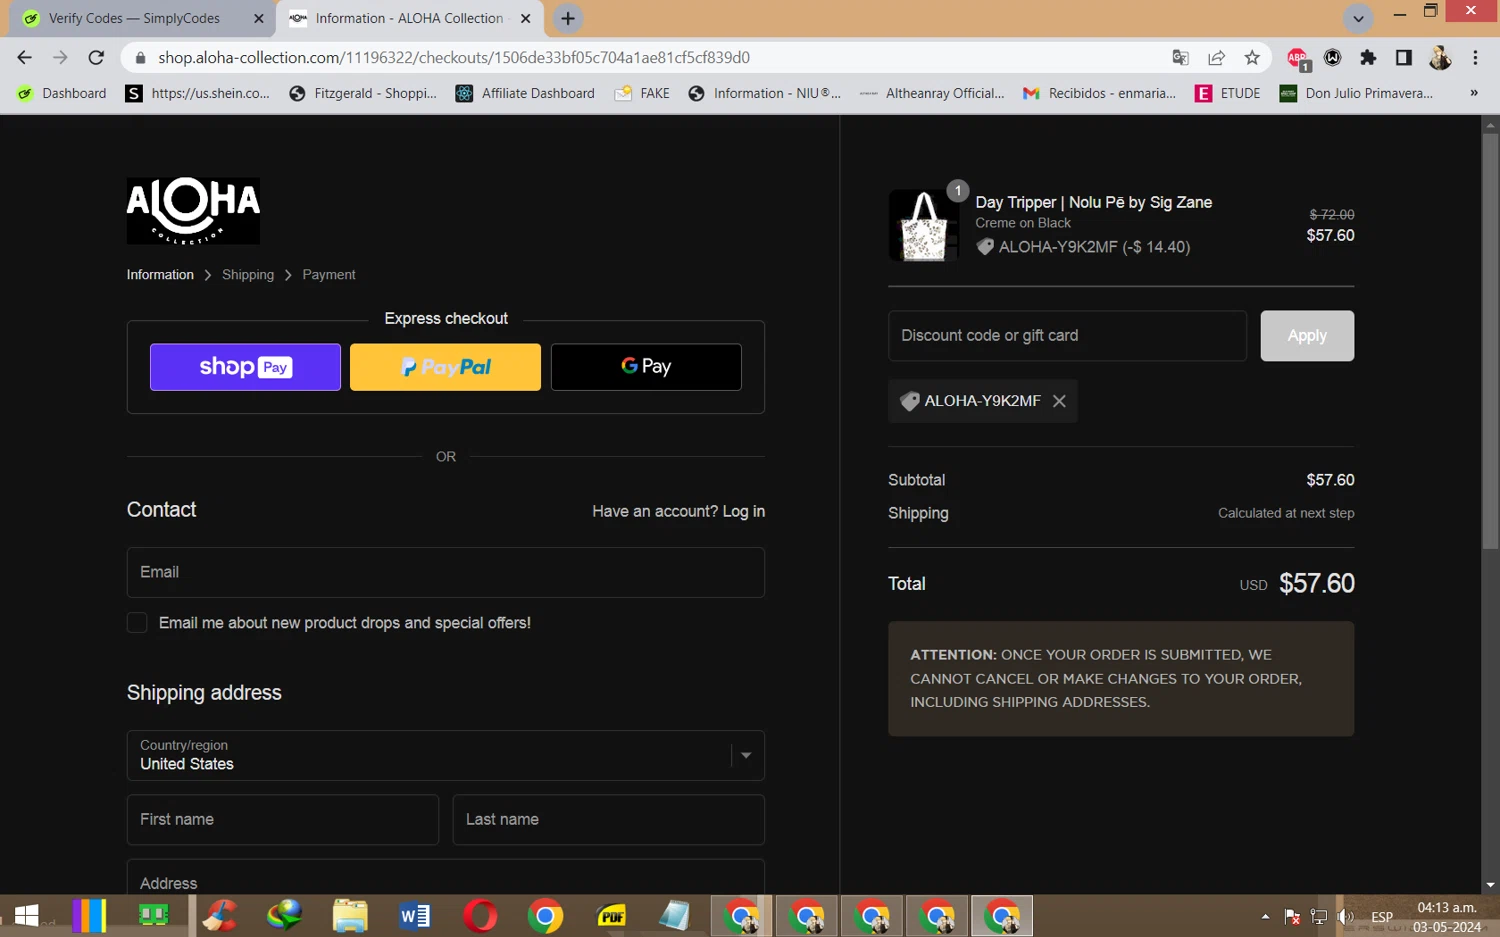View site information lock icon

(x=140, y=58)
